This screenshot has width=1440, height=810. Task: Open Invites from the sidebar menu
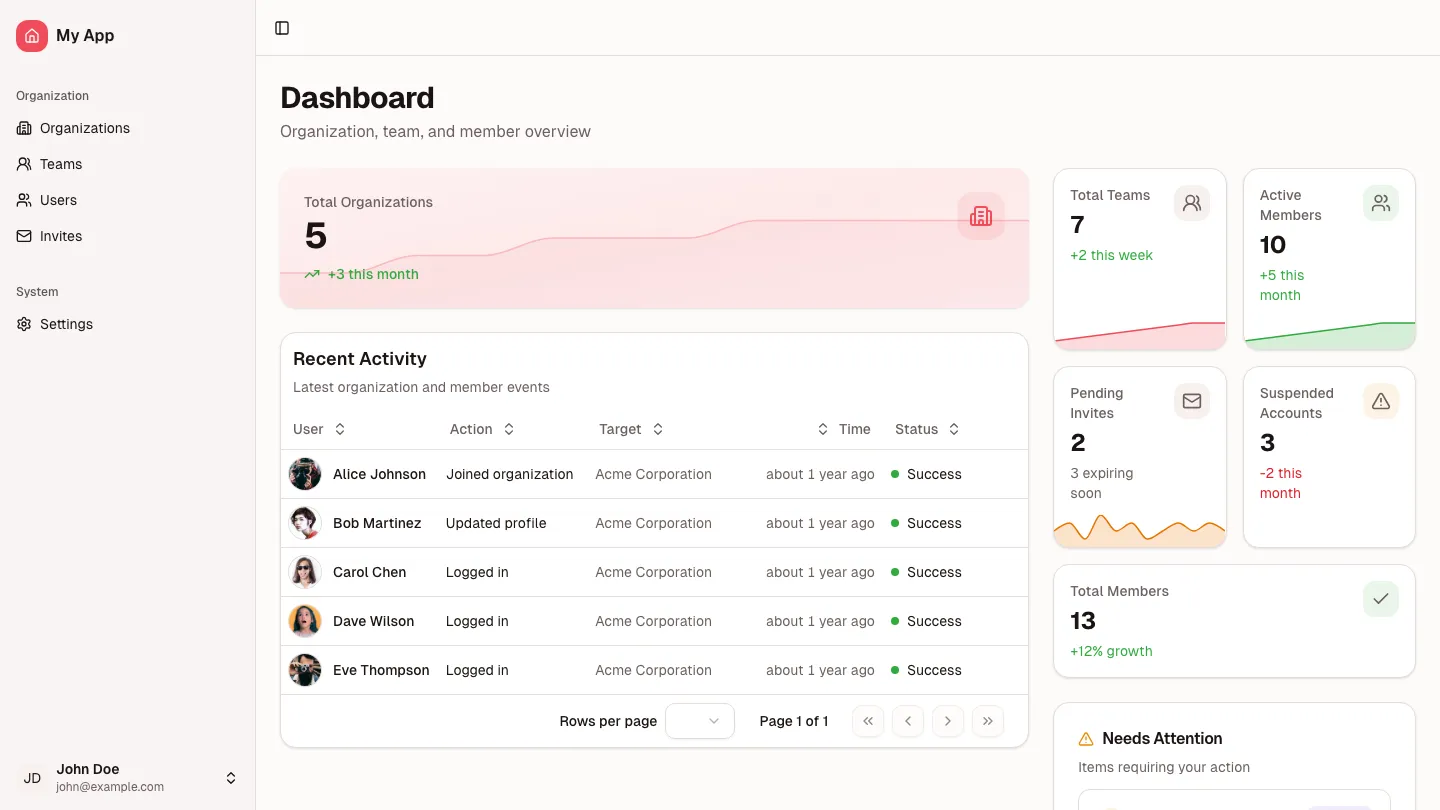coord(60,236)
